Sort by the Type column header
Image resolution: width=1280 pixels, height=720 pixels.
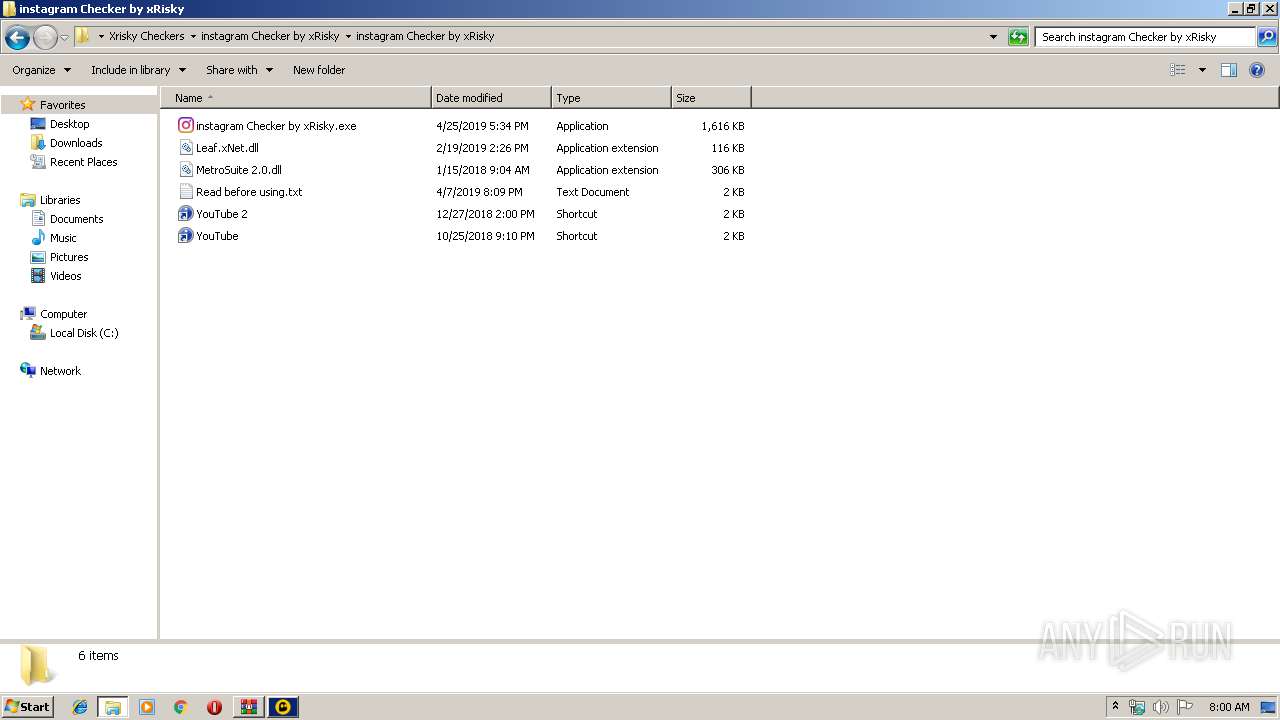pyautogui.click(x=611, y=98)
